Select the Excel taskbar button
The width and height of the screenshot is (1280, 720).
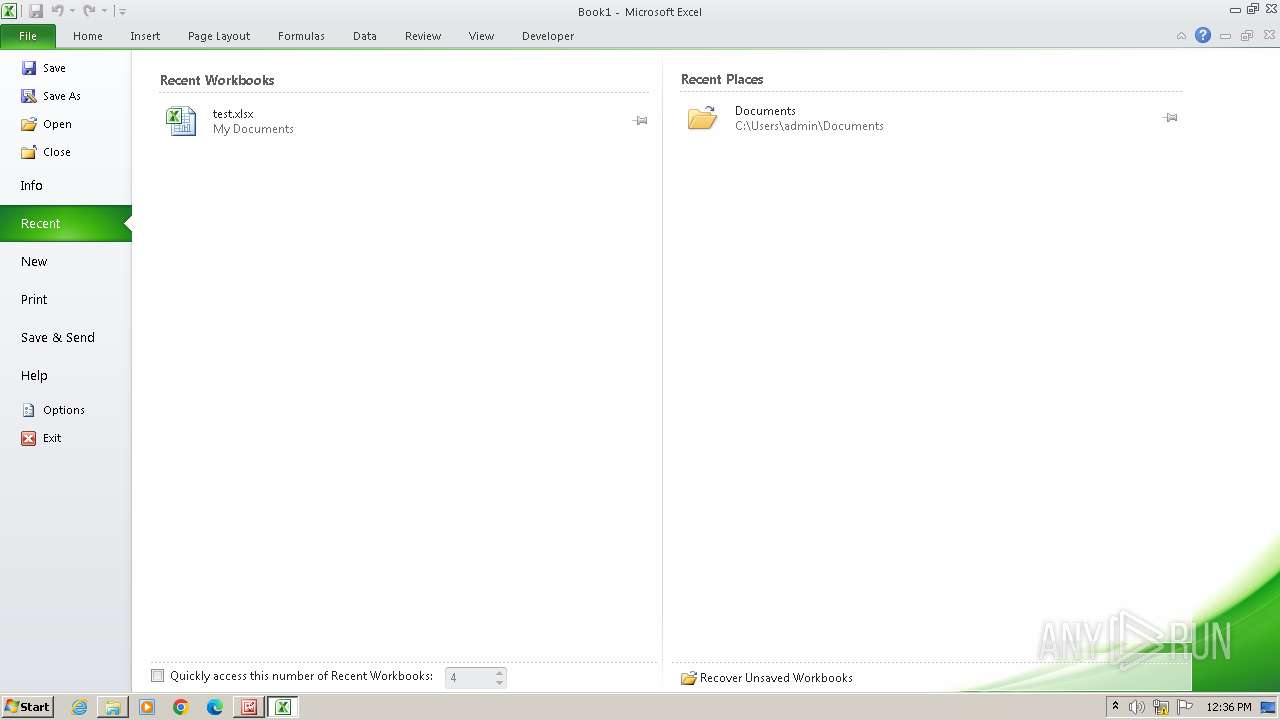(x=283, y=707)
